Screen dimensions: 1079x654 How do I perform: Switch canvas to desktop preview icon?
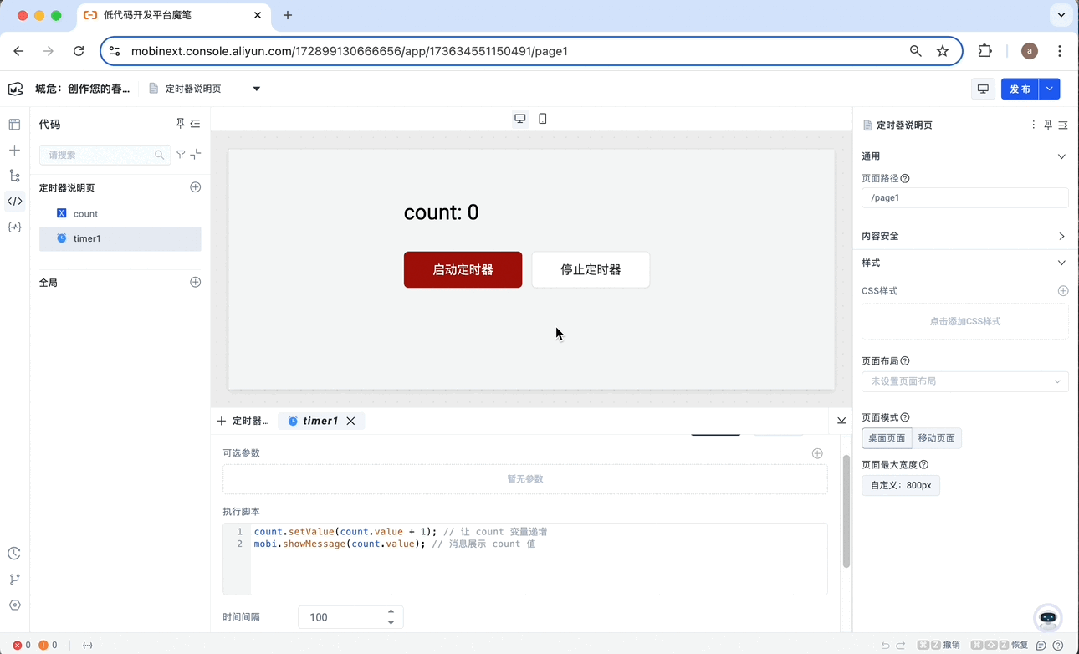click(x=520, y=118)
